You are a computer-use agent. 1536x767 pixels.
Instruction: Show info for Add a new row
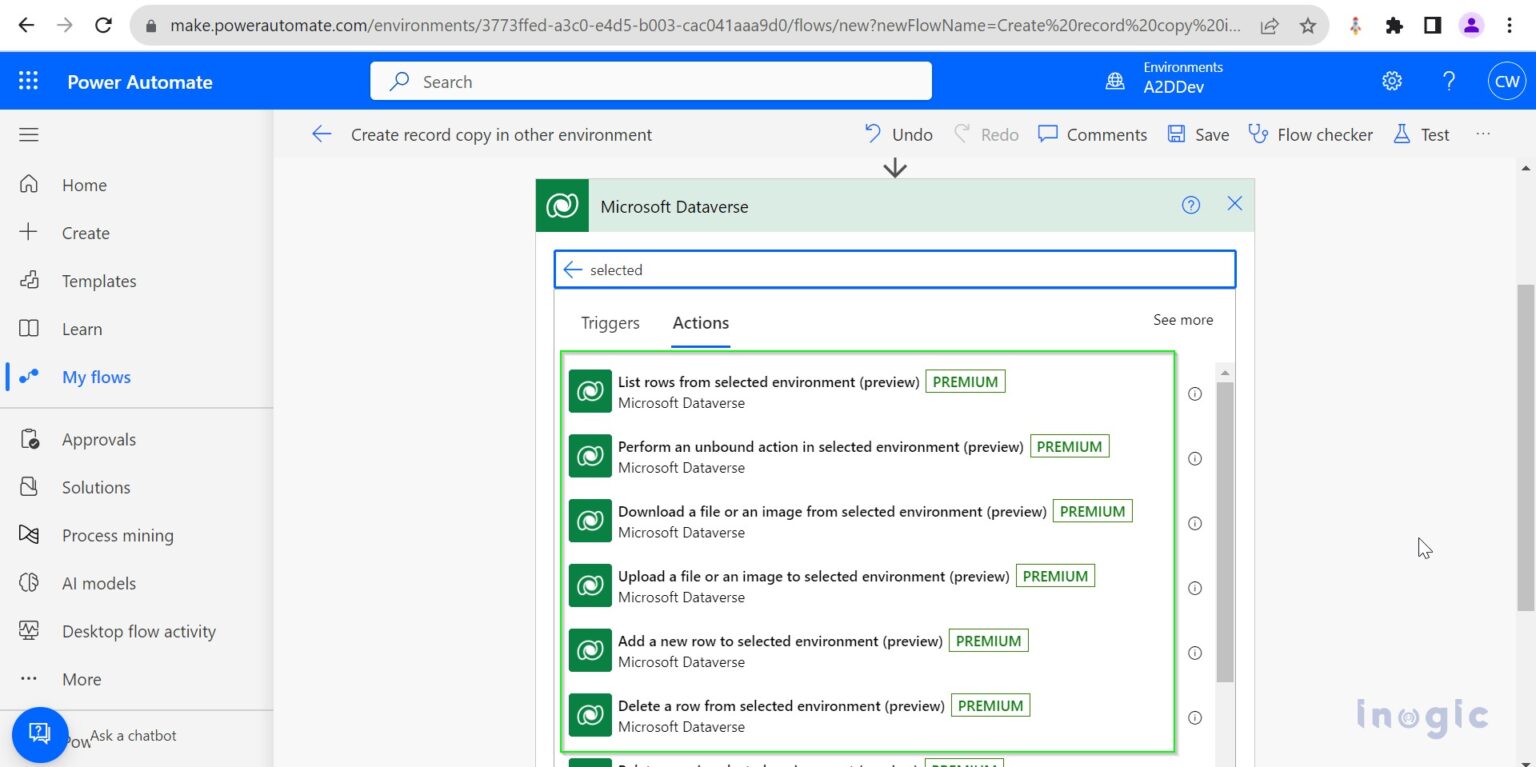1194,653
